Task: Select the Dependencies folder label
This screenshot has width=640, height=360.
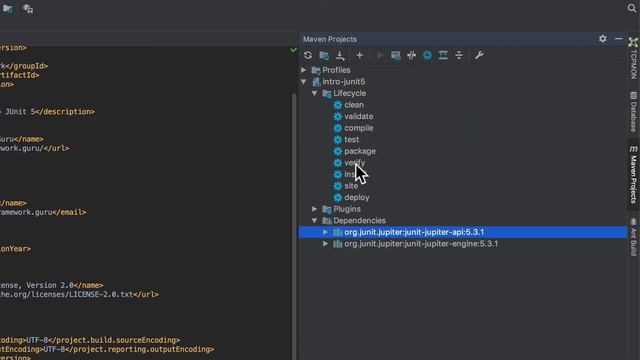Action: 359,220
